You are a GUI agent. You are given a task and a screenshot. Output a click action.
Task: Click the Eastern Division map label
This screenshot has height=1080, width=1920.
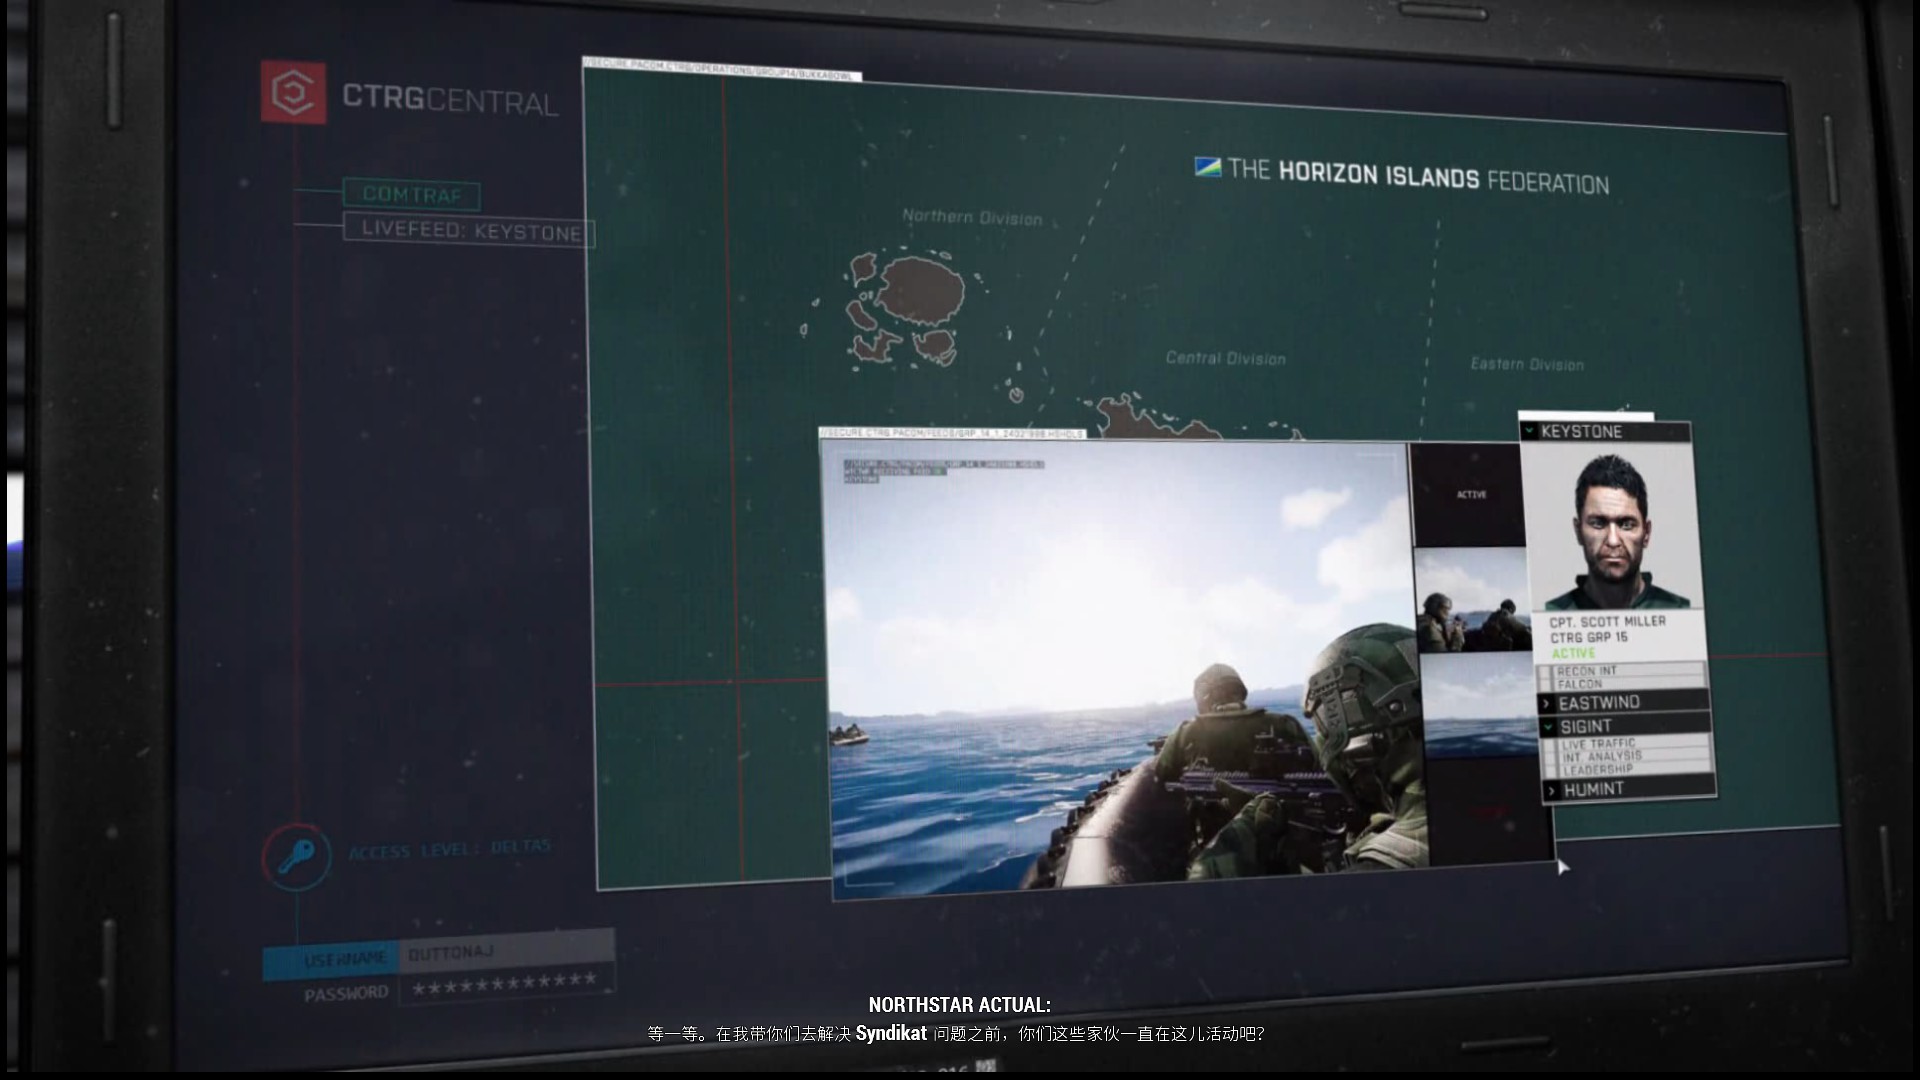[1527, 364]
